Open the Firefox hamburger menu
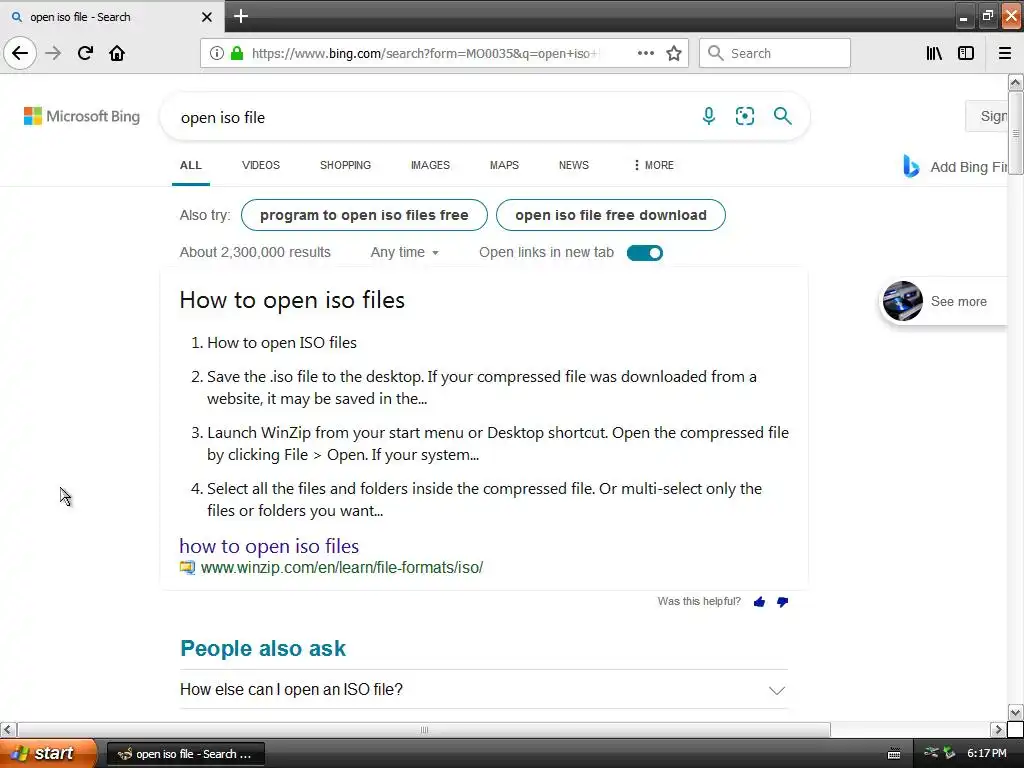Viewport: 1024px width, 768px height. [1005, 53]
